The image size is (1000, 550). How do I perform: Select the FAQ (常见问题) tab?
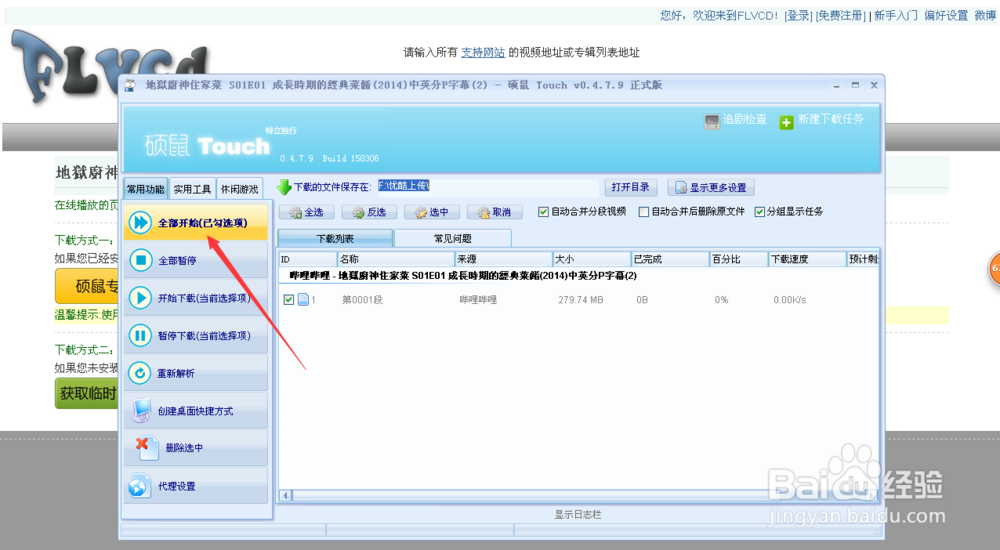(453, 238)
